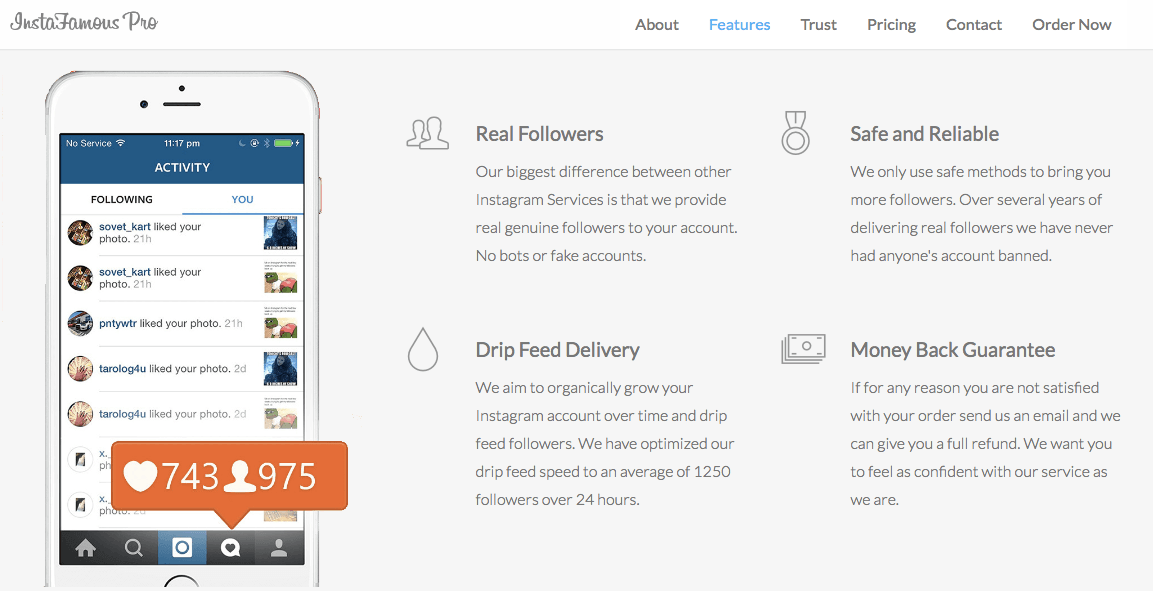Click the orange 743 likes notification badge
Screen dimensions: 1153x591
click(229, 476)
